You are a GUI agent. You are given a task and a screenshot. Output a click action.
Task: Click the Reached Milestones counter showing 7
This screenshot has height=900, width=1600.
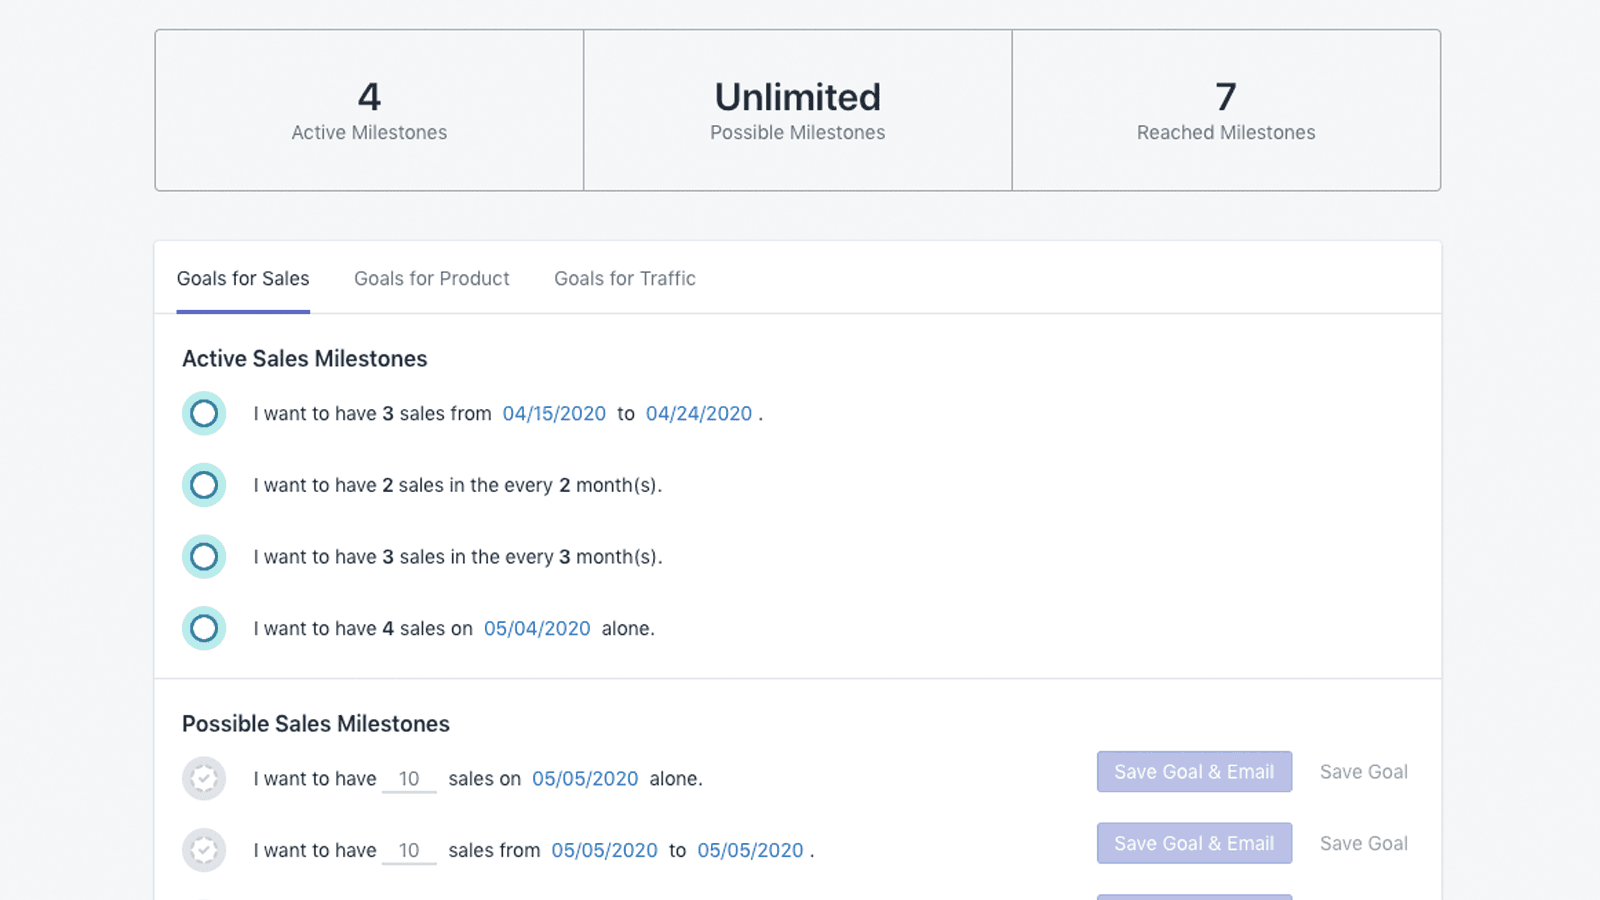coord(1226,110)
